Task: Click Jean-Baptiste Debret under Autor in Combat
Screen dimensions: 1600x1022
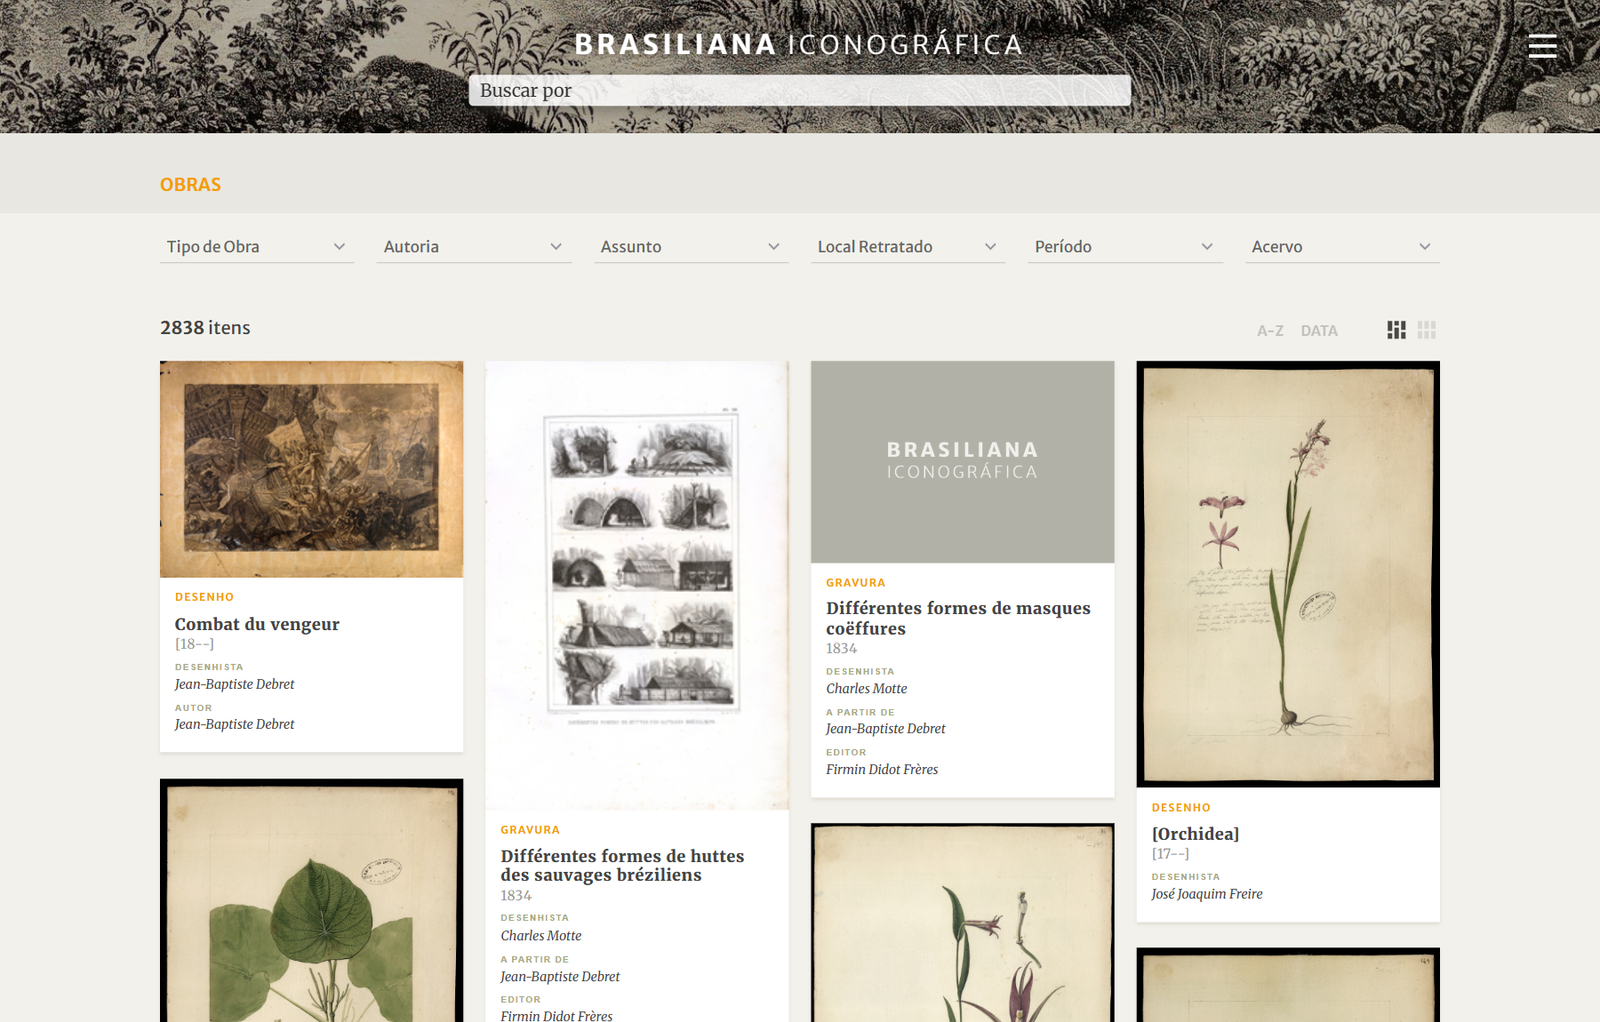Action: [x=234, y=725]
